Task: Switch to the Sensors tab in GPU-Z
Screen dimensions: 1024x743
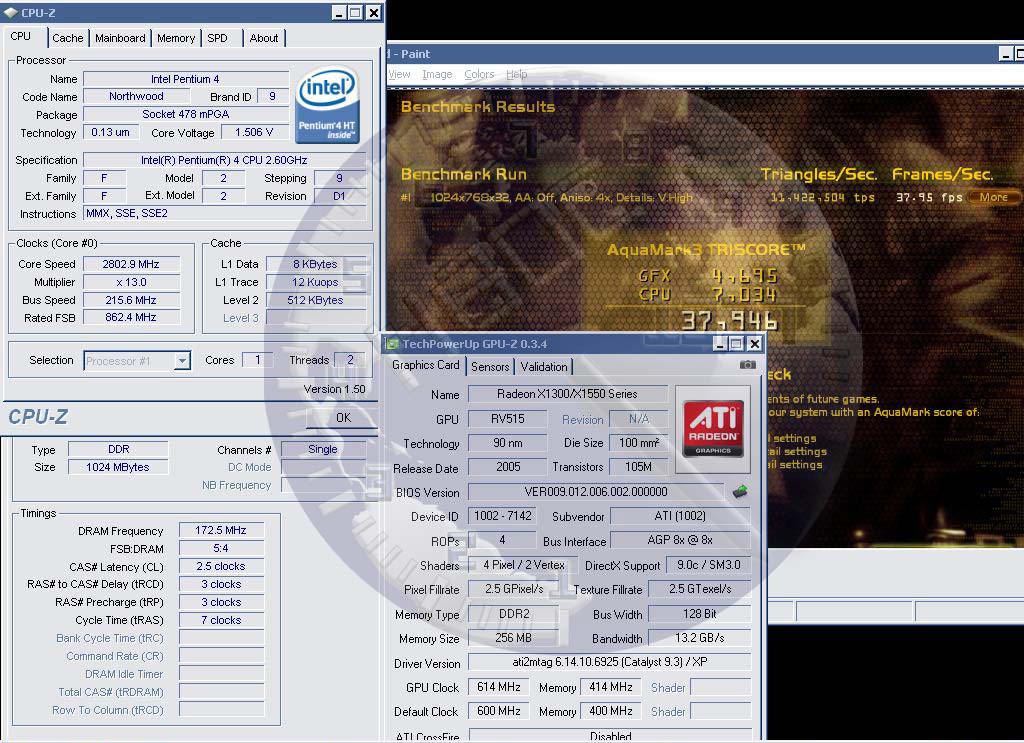Action: tap(490, 366)
